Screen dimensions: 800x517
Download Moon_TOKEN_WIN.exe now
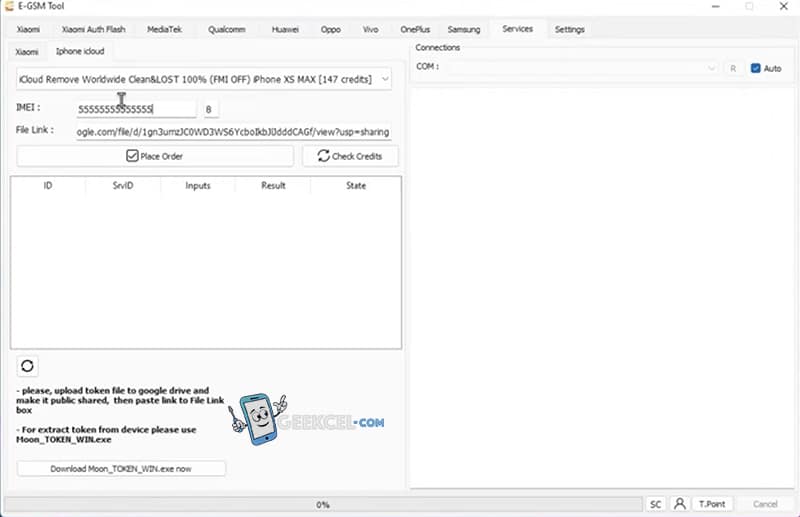(121, 469)
